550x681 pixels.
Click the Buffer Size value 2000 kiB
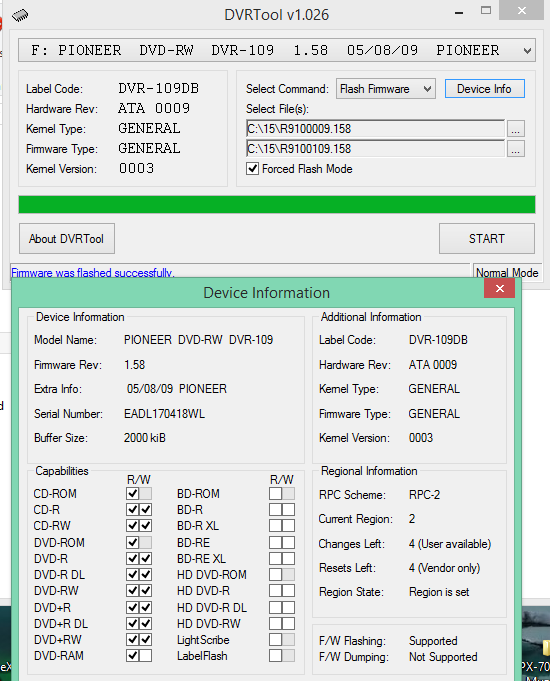[145, 437]
